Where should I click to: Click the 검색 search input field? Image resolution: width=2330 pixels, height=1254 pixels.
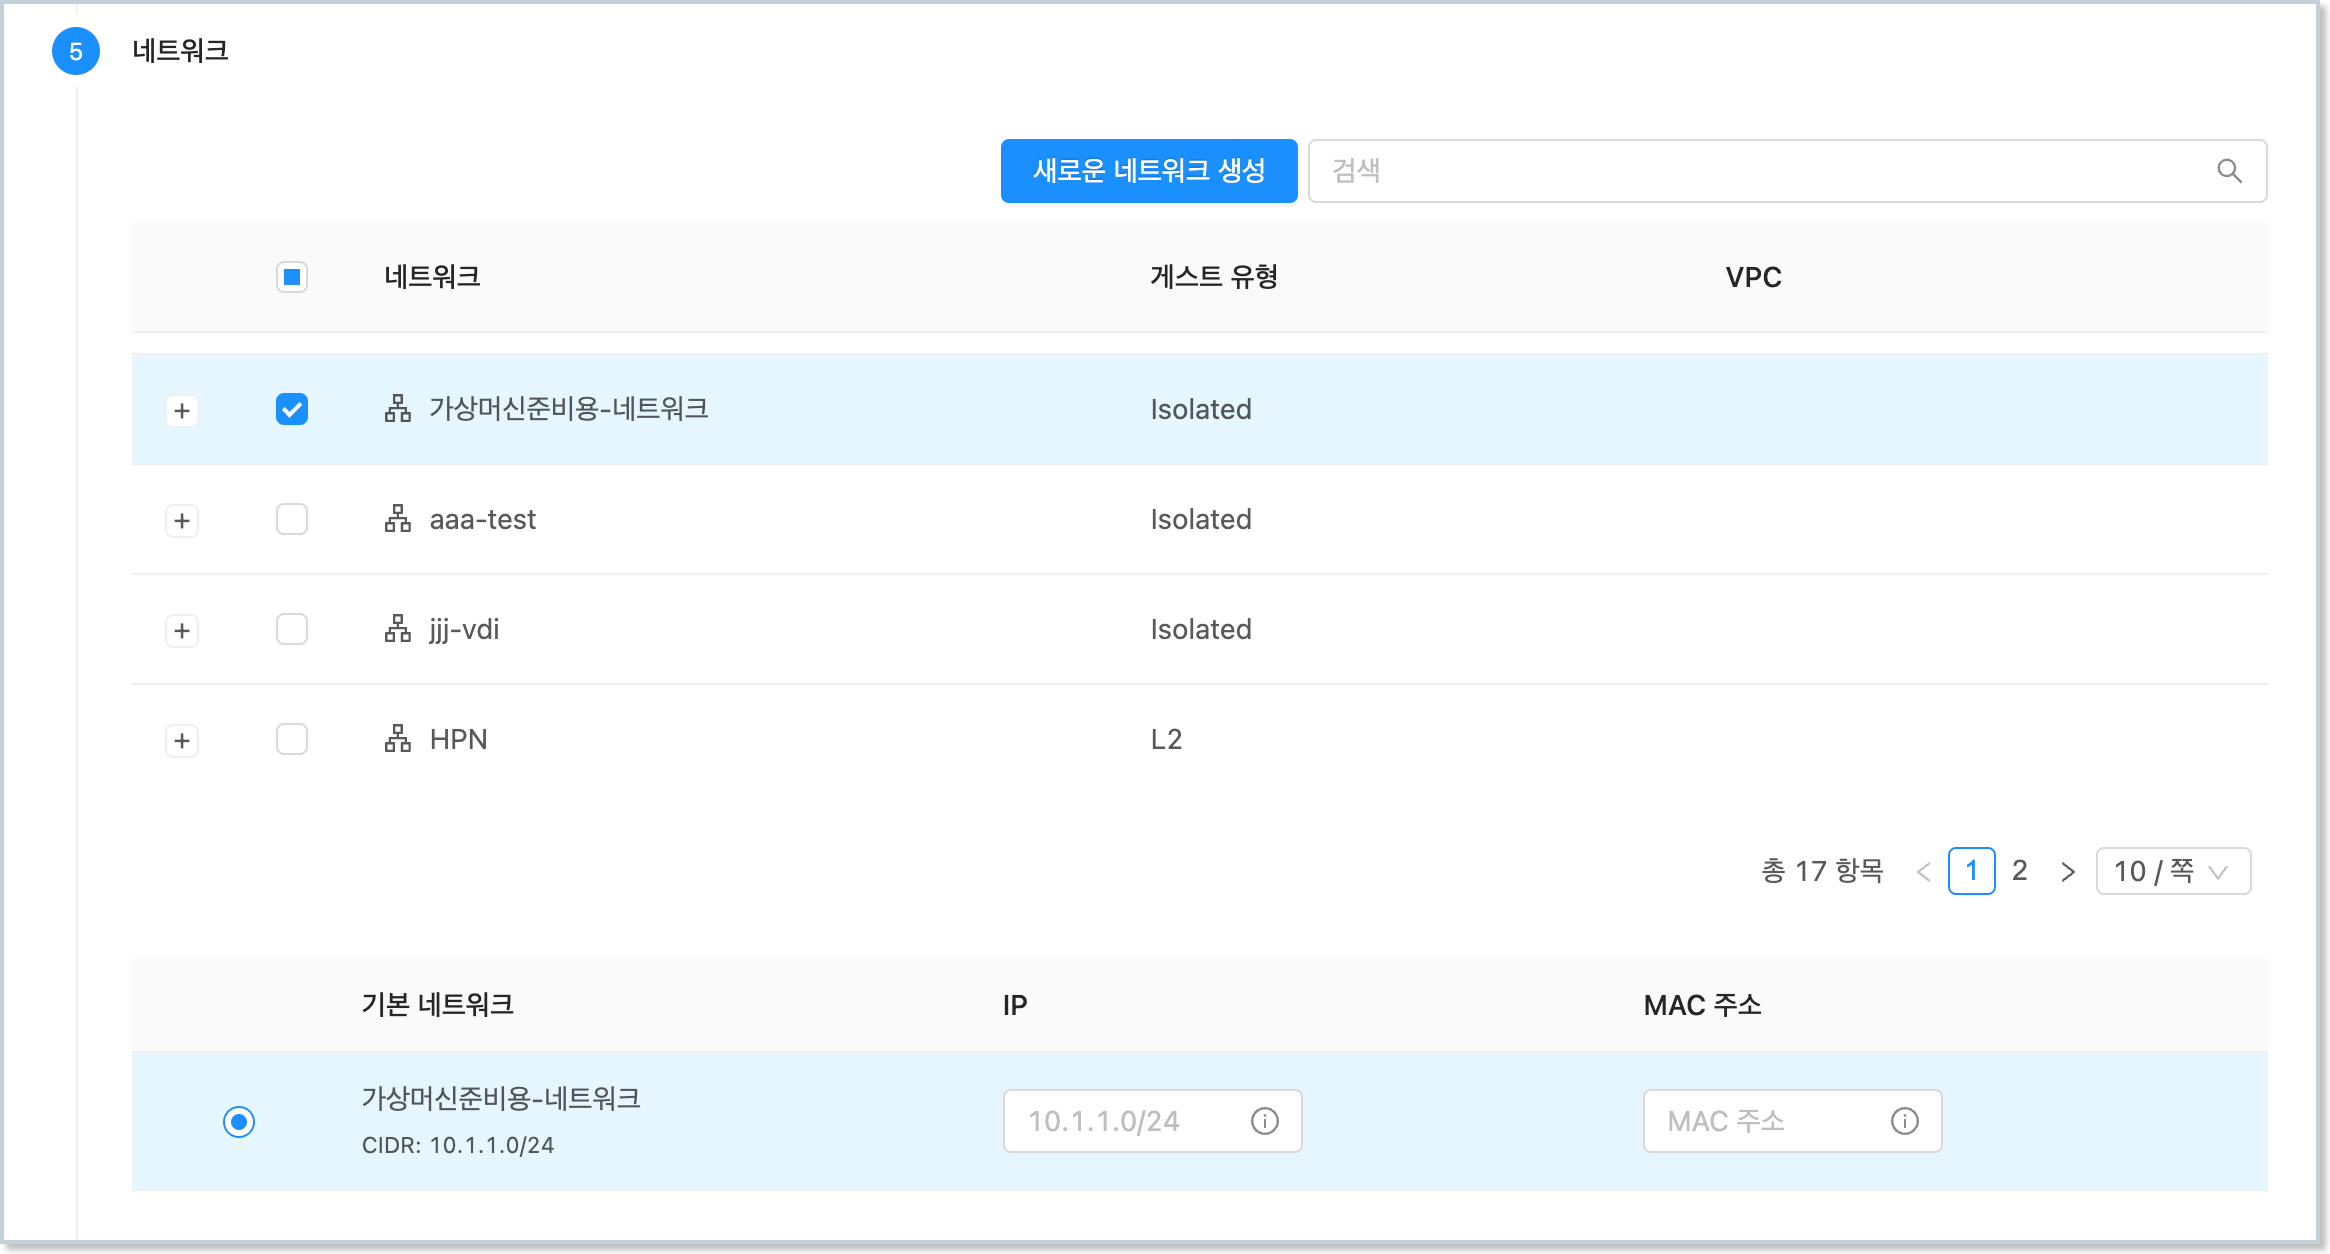[x=1760, y=171]
